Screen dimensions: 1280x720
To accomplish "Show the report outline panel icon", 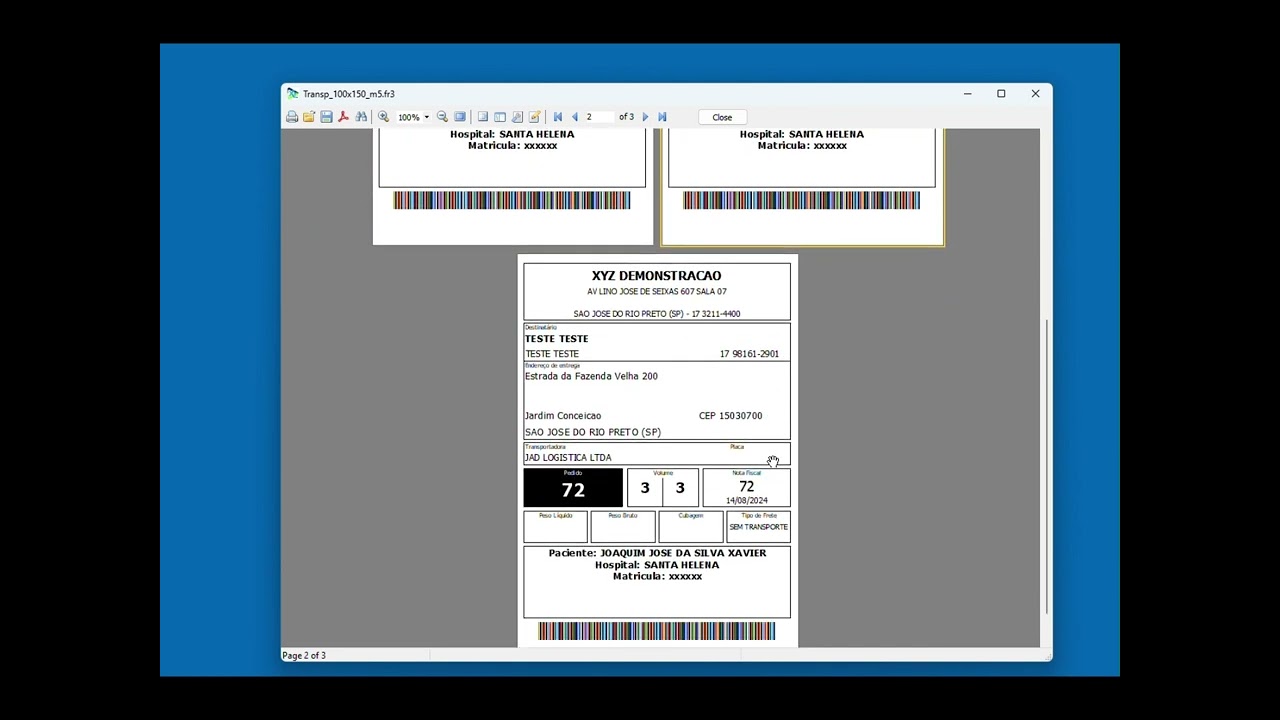I will point(483,117).
